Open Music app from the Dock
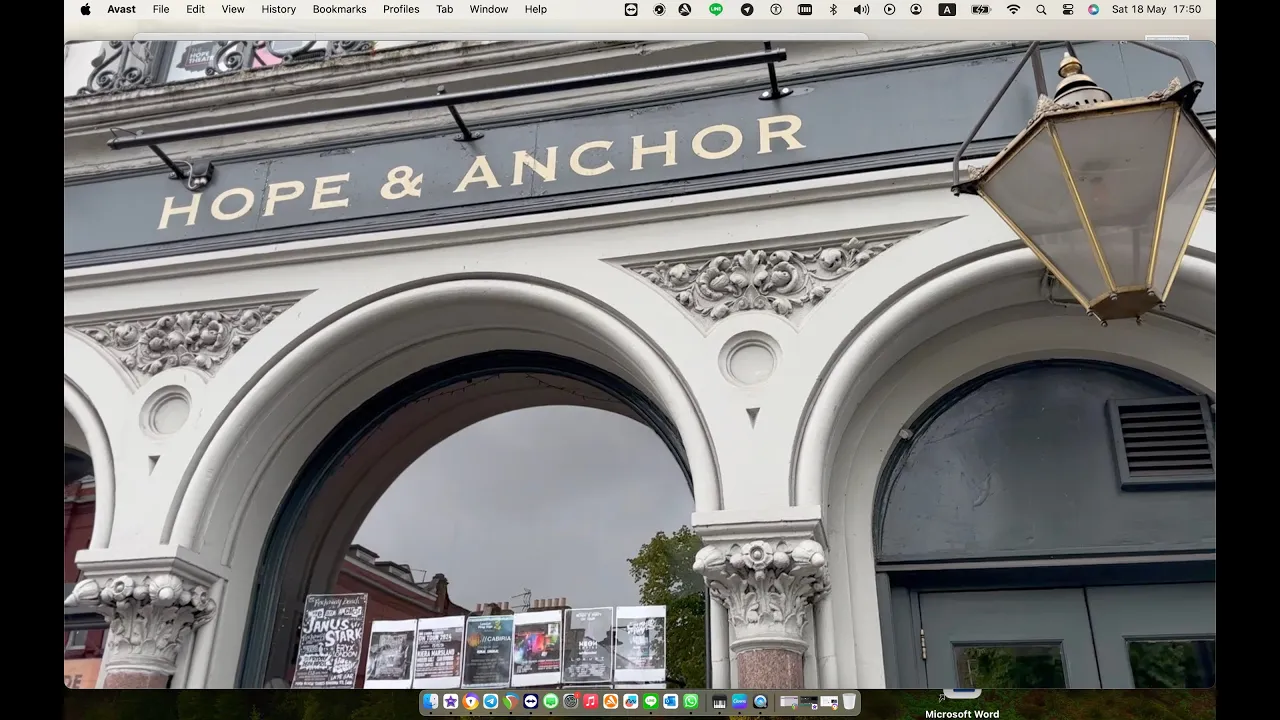This screenshot has width=1280, height=720. [591, 702]
